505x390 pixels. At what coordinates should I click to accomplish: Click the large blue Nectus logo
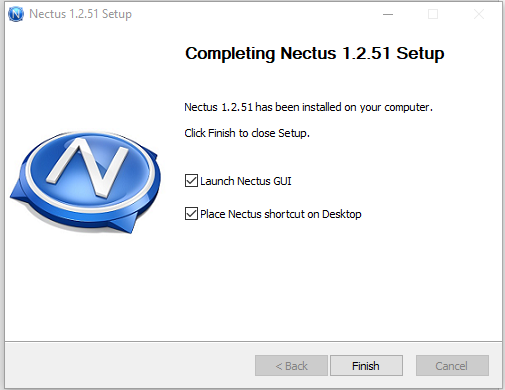[x=86, y=182]
